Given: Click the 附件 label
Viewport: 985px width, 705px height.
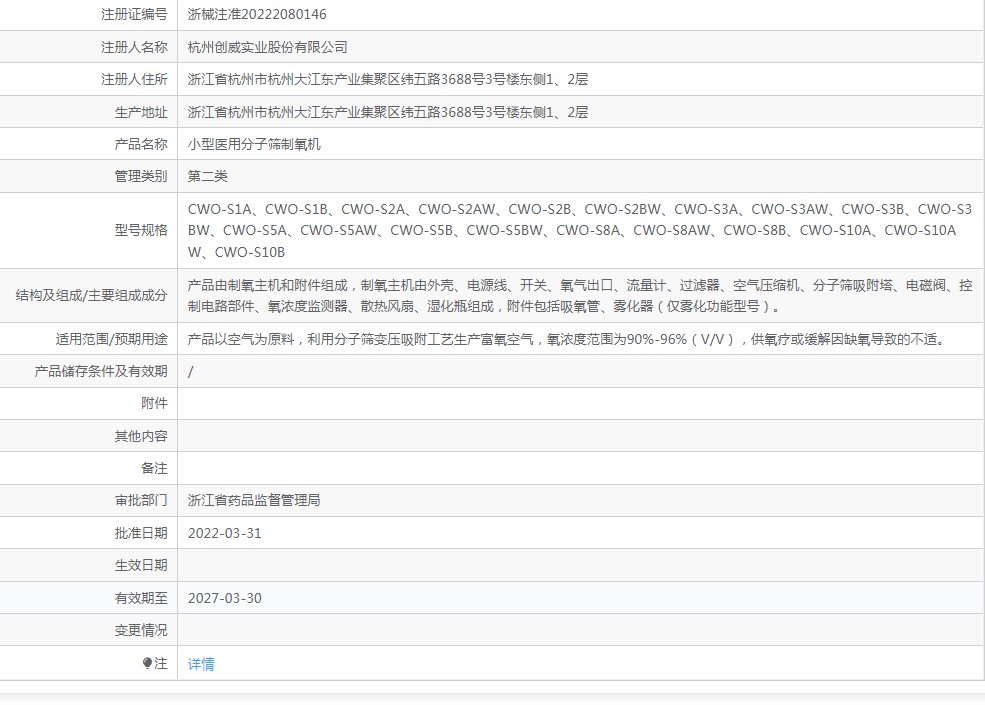Looking at the screenshot, I should pyautogui.click(x=155, y=403).
